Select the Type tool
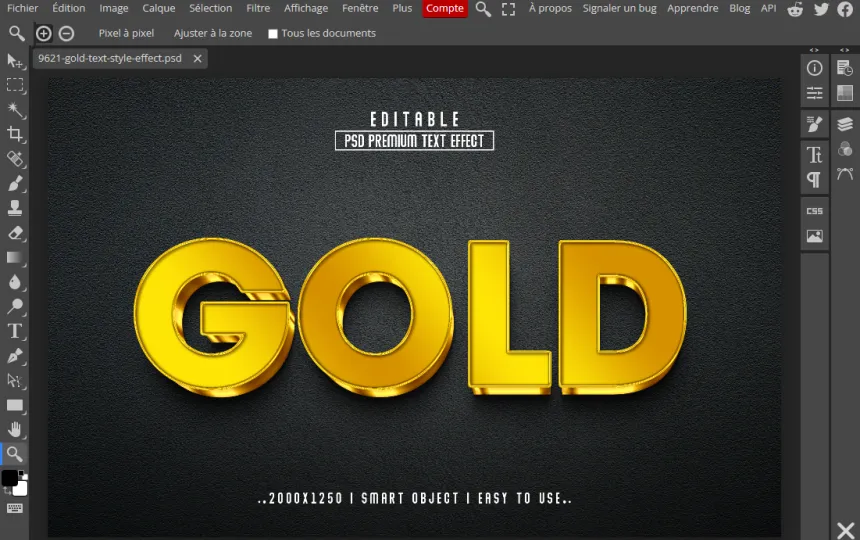The width and height of the screenshot is (860, 540). coord(15,331)
